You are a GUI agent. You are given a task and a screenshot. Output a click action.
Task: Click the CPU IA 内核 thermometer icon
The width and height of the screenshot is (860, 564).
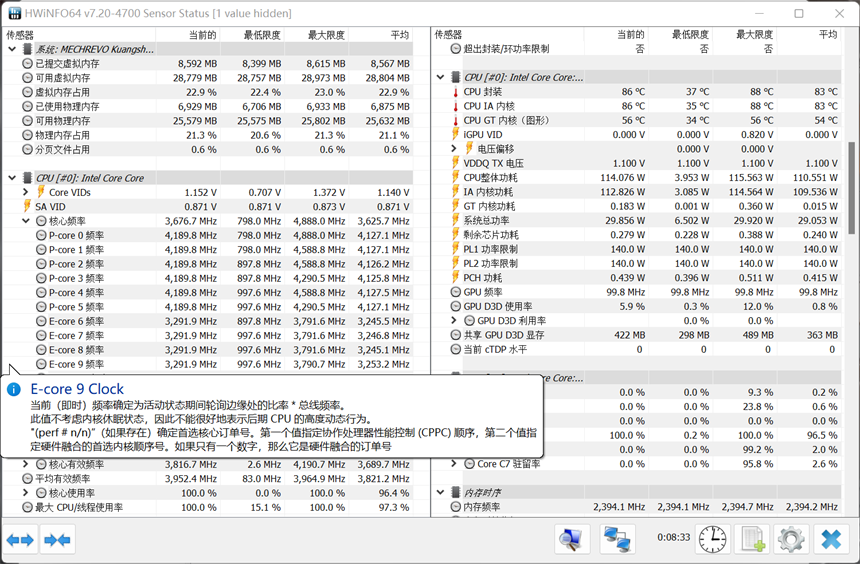[x=455, y=106]
